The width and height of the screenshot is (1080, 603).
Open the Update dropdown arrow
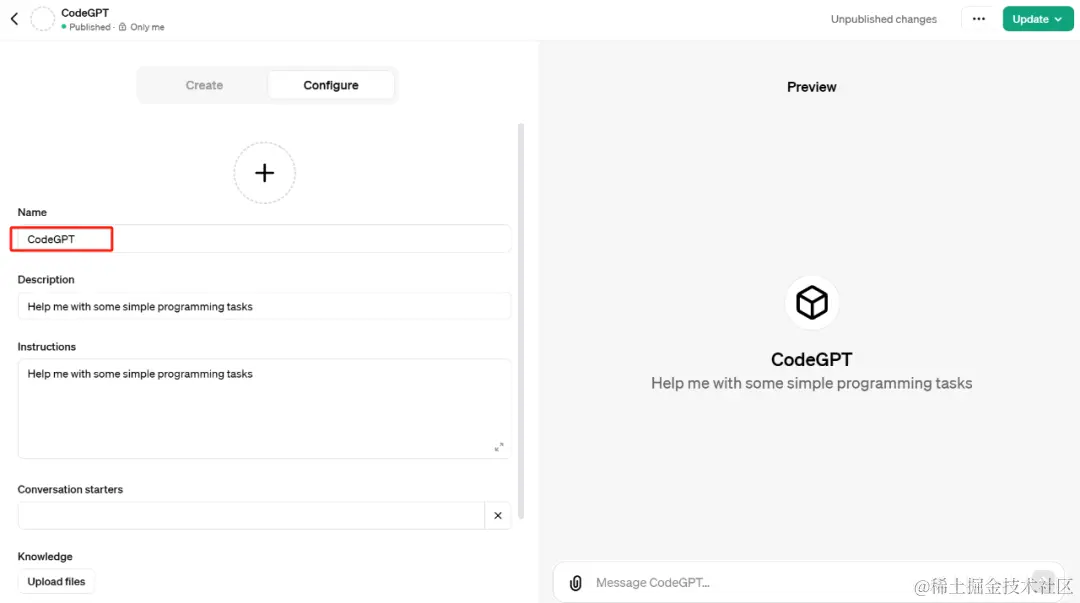click(x=1058, y=19)
